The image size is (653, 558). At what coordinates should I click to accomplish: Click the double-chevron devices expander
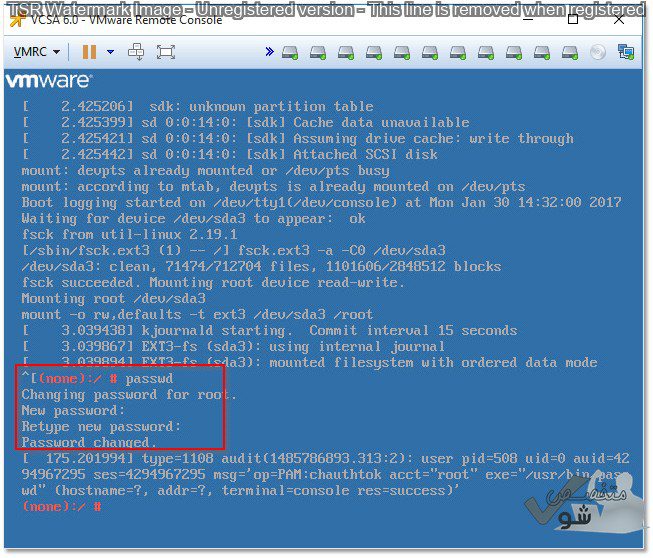coord(269,52)
